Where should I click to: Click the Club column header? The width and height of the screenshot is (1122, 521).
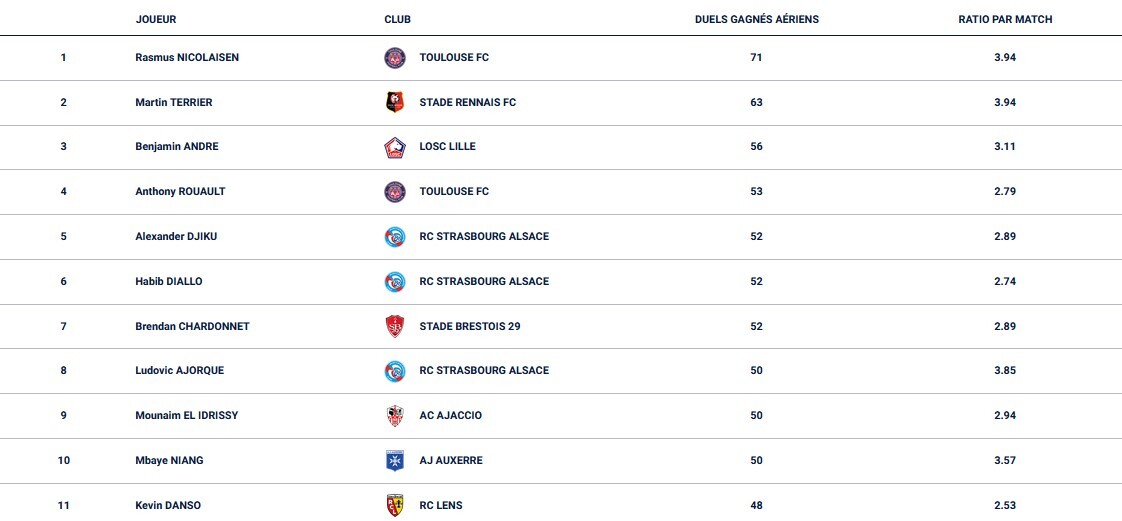click(x=397, y=19)
